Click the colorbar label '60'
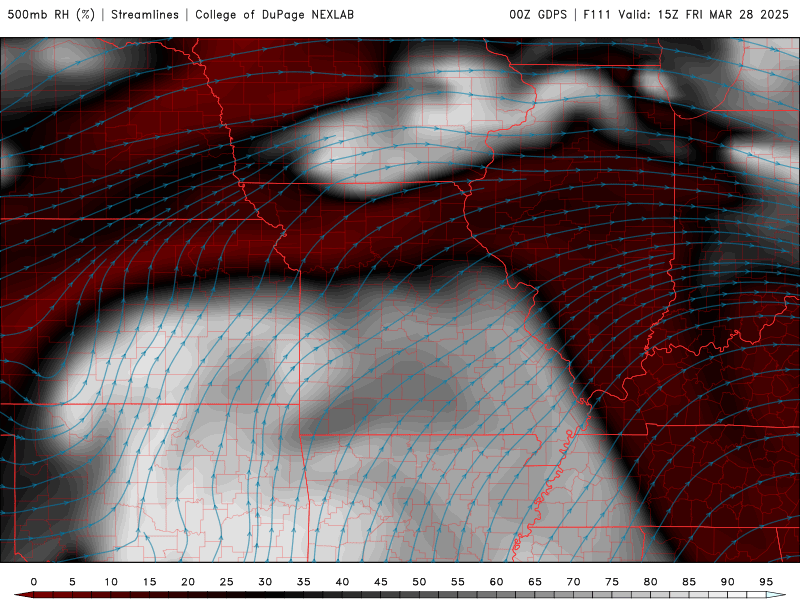The height and width of the screenshot is (600, 800). pos(496,582)
